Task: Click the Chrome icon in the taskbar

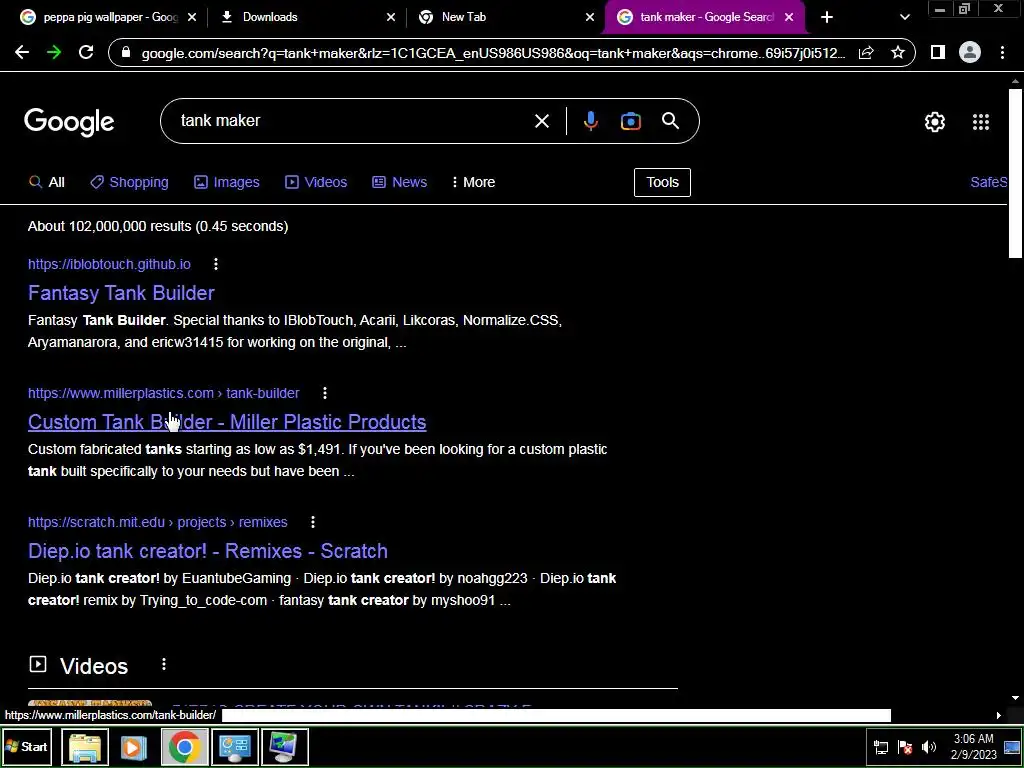Action: click(184, 746)
